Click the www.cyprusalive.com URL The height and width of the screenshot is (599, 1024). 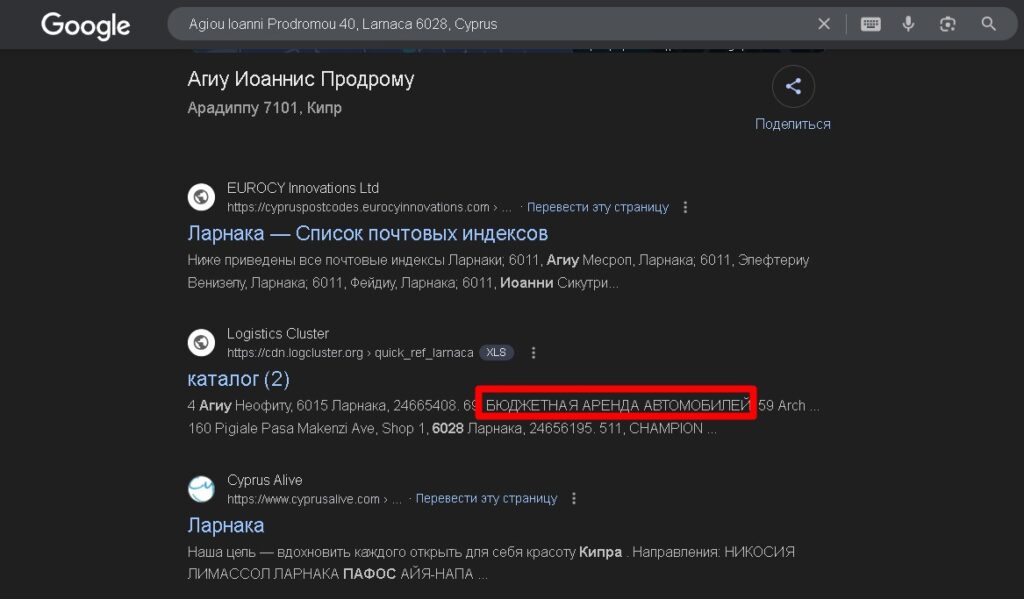[314, 499]
